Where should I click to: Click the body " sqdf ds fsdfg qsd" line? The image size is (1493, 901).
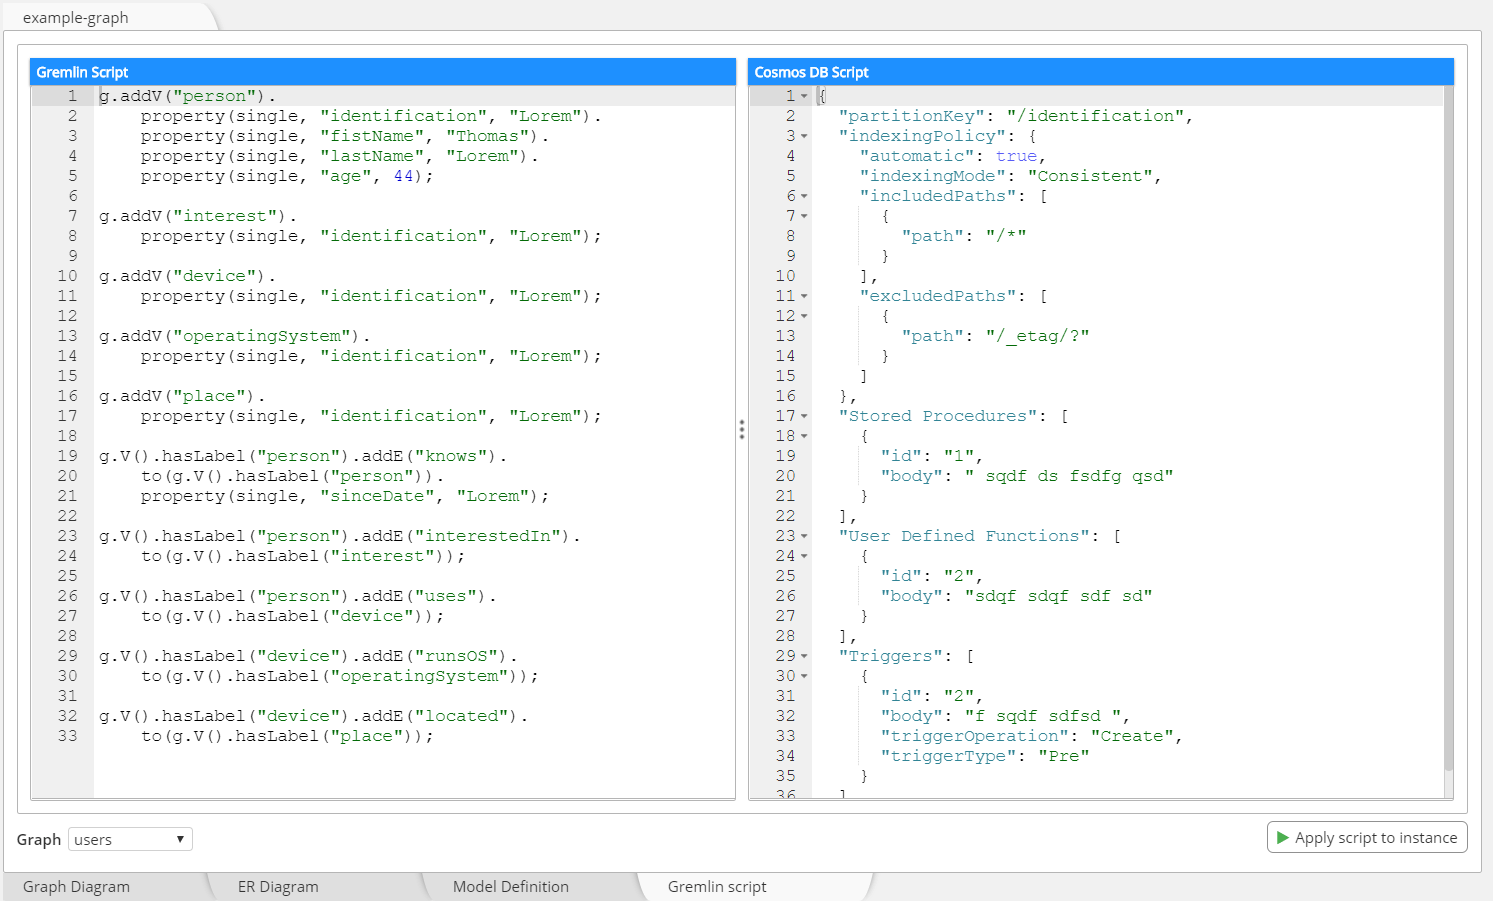coord(1027,476)
